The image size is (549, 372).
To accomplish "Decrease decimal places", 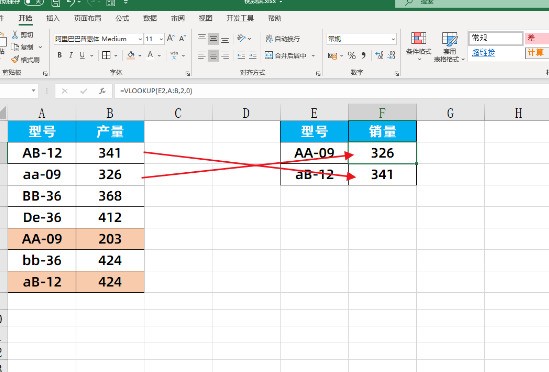I will pyautogui.click(x=391, y=55).
